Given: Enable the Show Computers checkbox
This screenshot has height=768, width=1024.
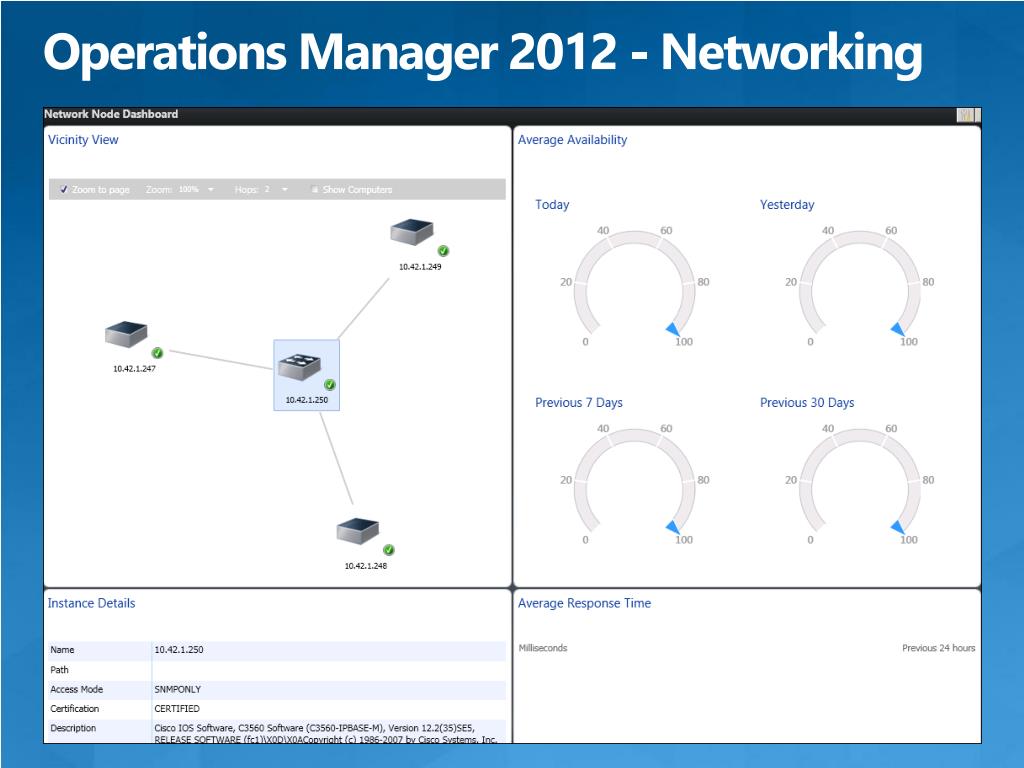Looking at the screenshot, I should tap(314, 189).
